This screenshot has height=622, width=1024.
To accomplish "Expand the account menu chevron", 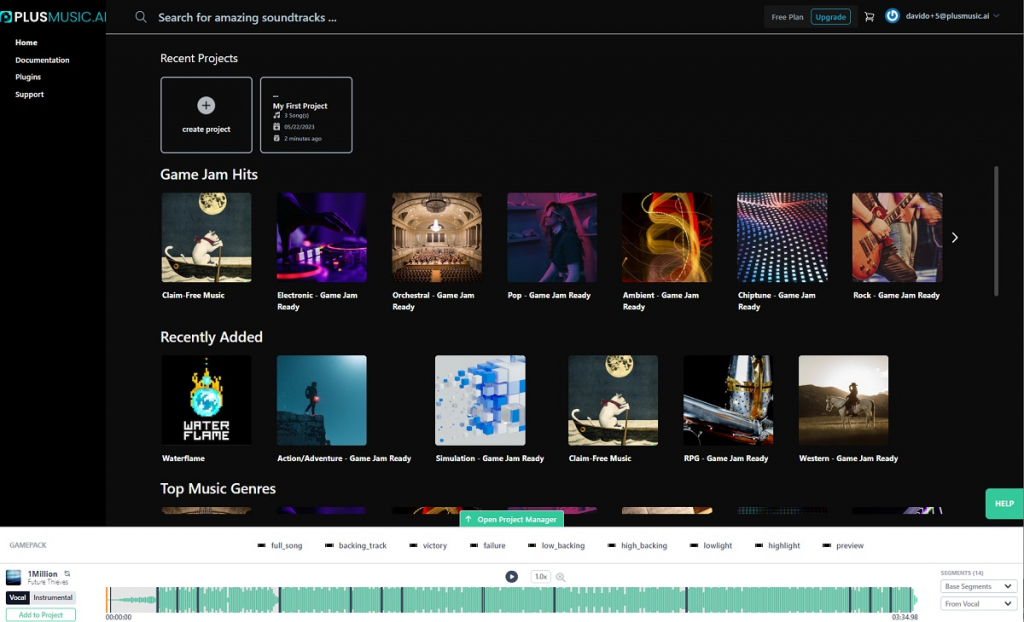I will 996,16.
